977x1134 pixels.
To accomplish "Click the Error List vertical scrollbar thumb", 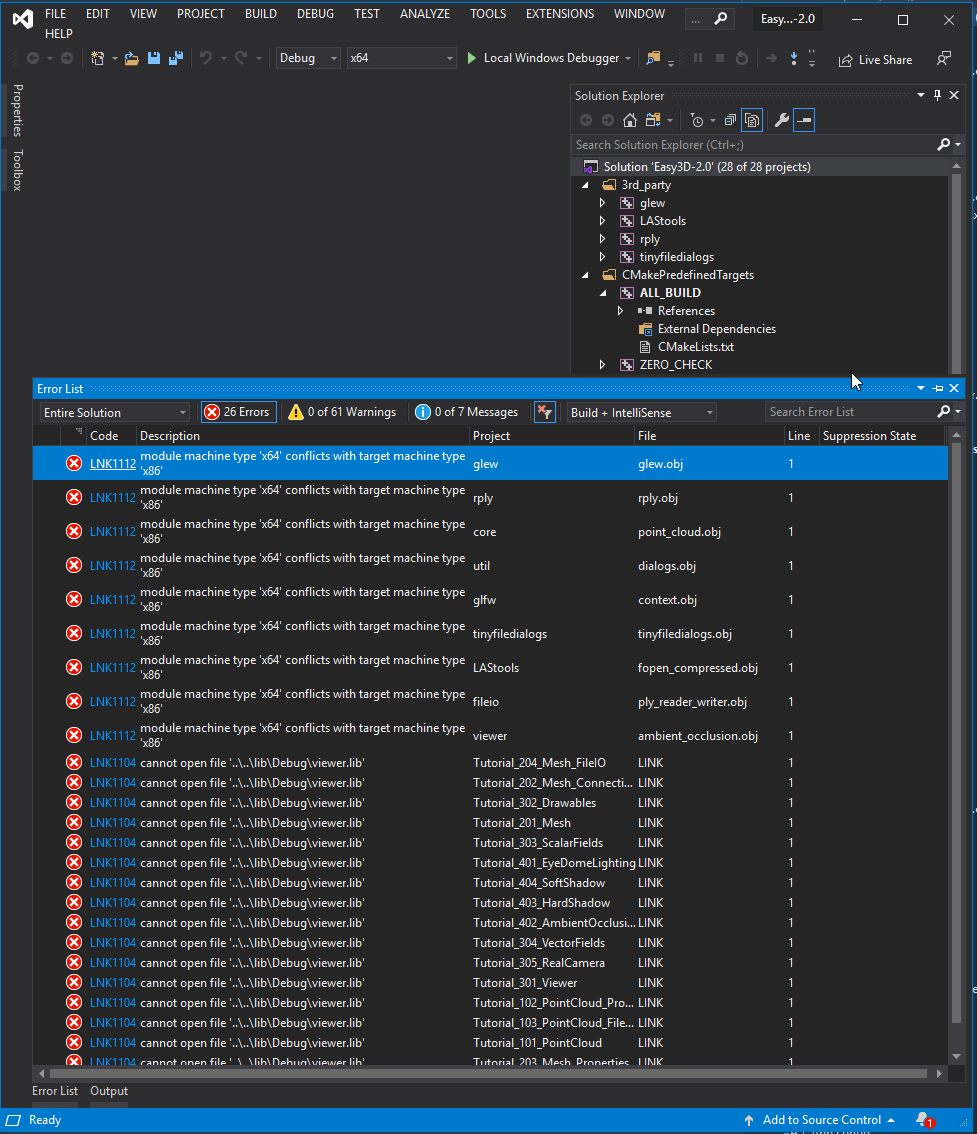I will pos(956,734).
